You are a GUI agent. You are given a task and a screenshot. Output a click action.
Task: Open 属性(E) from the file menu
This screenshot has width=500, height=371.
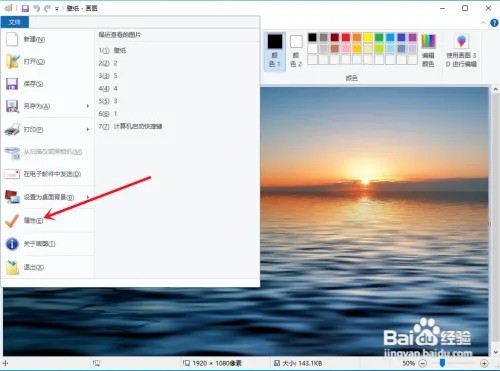click(47, 220)
